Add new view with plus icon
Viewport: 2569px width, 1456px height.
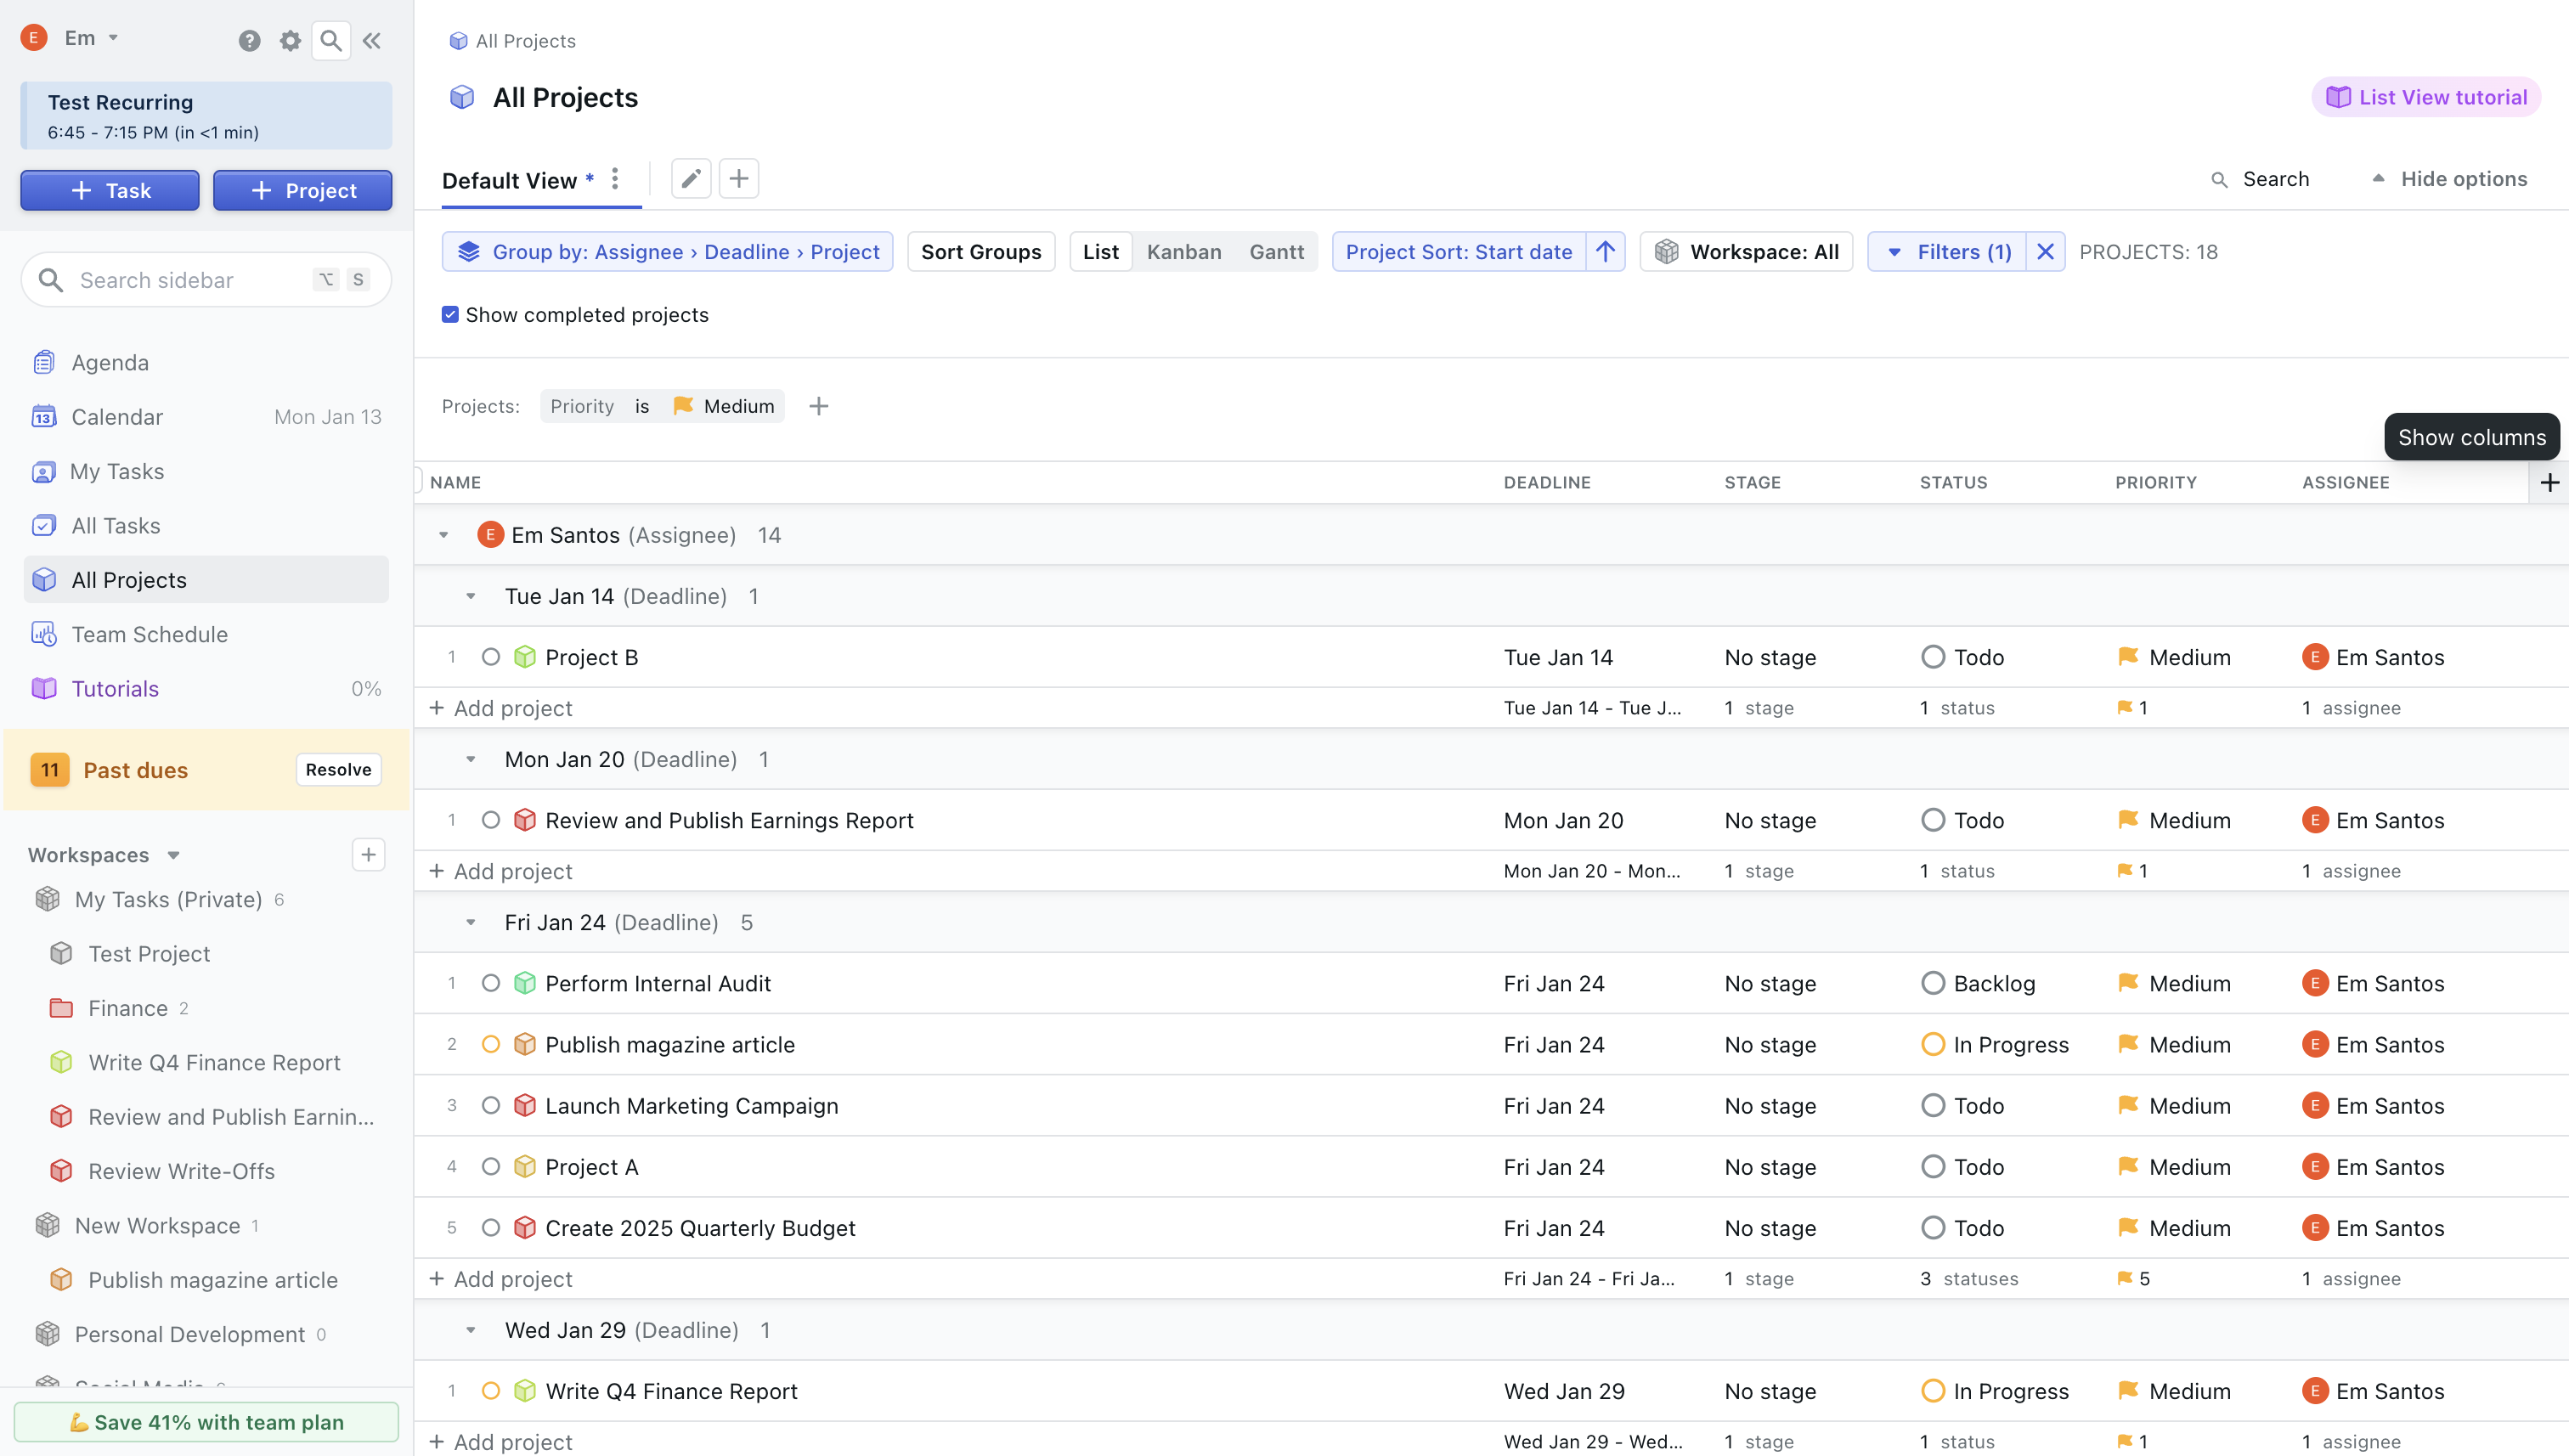click(x=739, y=179)
